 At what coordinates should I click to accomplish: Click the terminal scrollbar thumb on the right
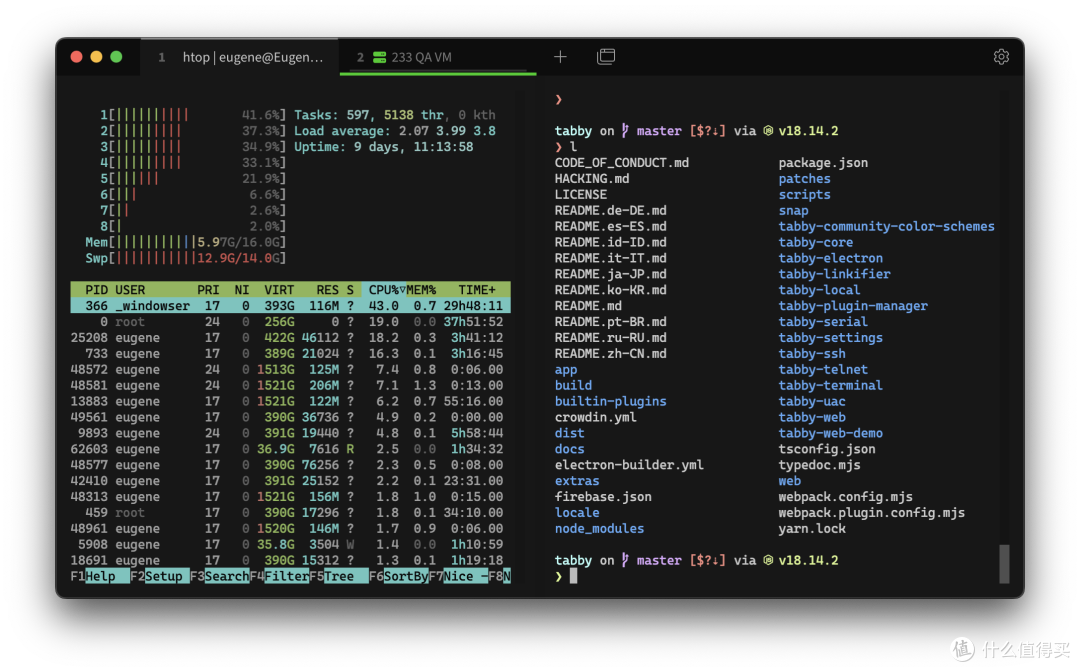1004,564
